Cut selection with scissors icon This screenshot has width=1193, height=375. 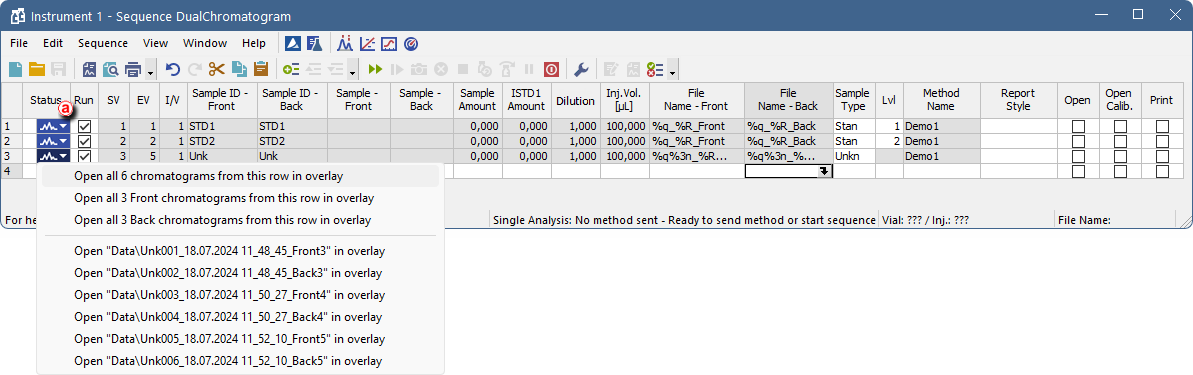[217, 69]
